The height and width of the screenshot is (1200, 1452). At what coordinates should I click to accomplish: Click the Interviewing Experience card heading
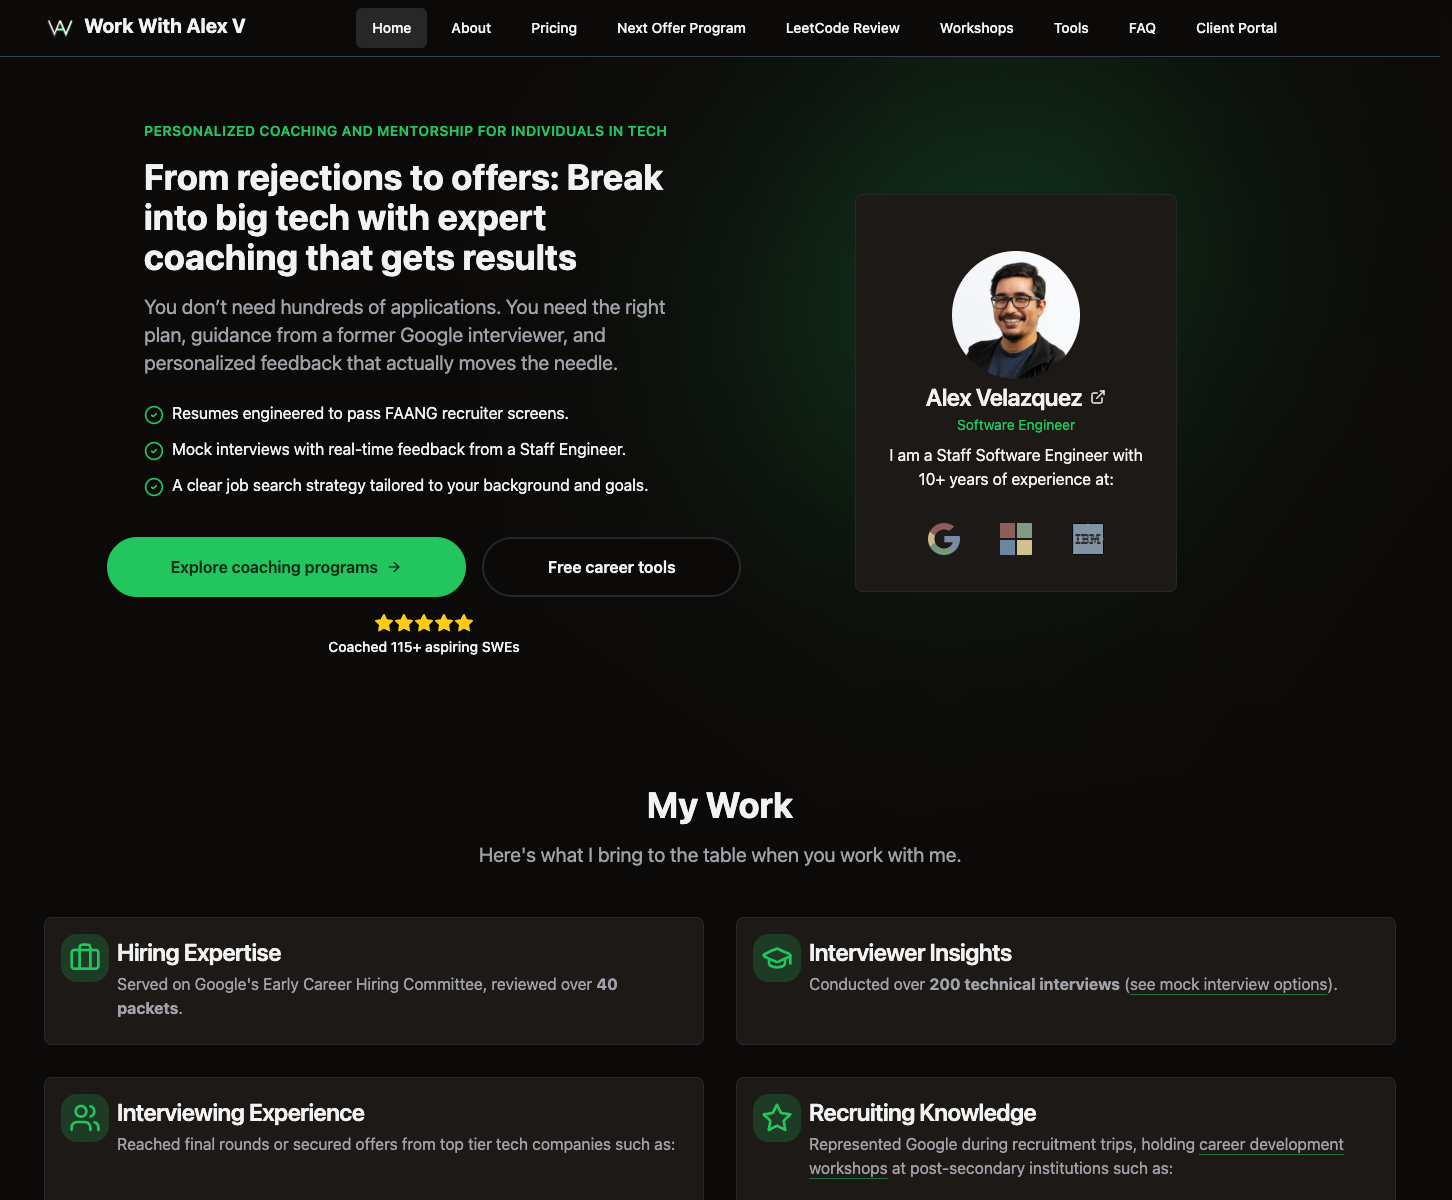[x=240, y=1113]
